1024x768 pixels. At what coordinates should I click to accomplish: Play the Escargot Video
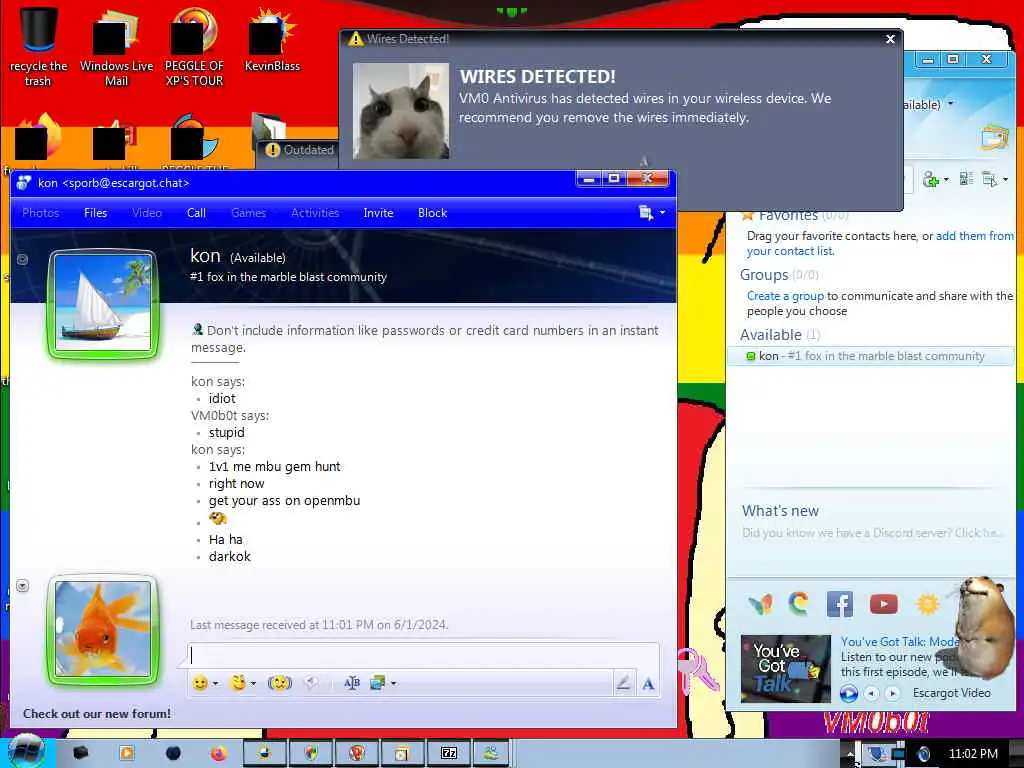tap(848, 693)
